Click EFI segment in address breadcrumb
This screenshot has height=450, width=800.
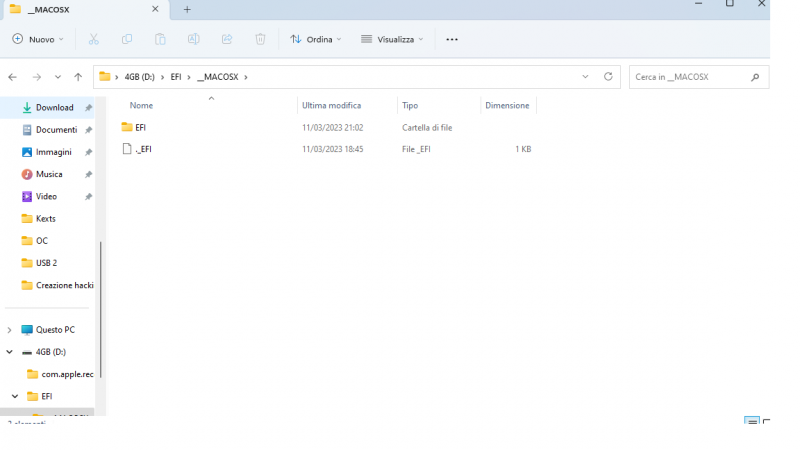pos(176,77)
